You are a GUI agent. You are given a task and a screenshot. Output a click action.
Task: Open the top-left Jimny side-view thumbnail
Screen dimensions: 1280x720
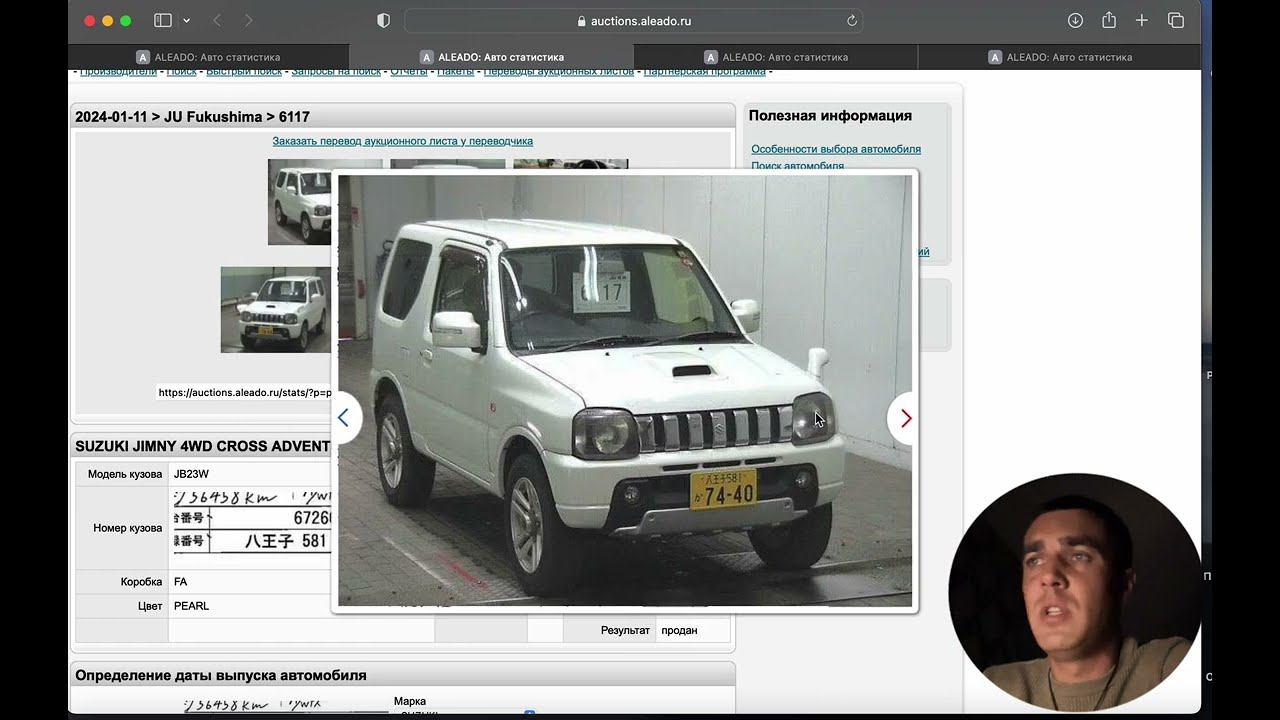300,202
